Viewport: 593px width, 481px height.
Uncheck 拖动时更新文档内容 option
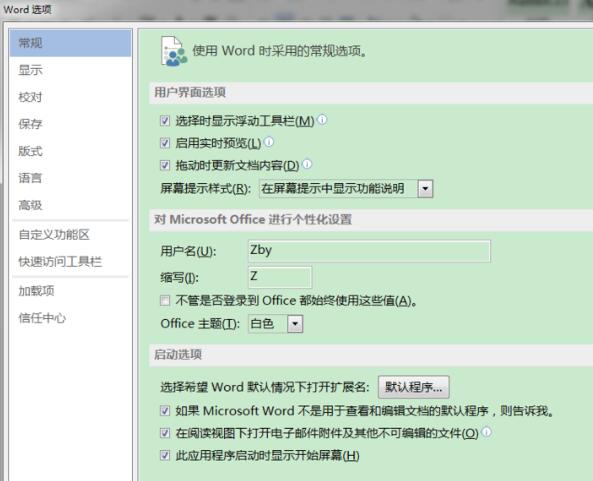coord(165,165)
